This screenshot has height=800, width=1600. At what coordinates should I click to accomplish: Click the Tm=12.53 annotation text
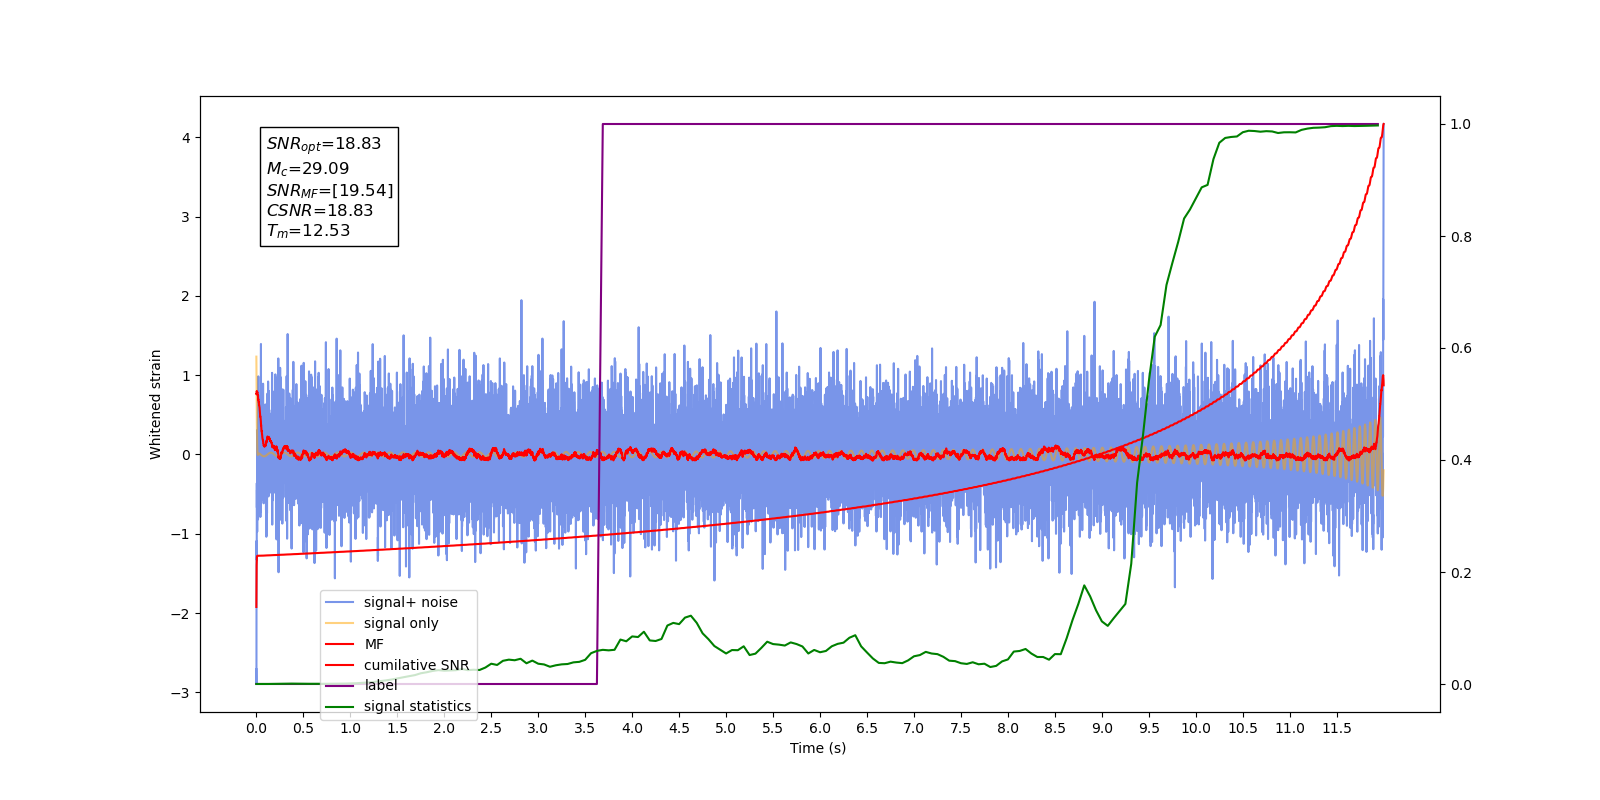click(x=308, y=231)
